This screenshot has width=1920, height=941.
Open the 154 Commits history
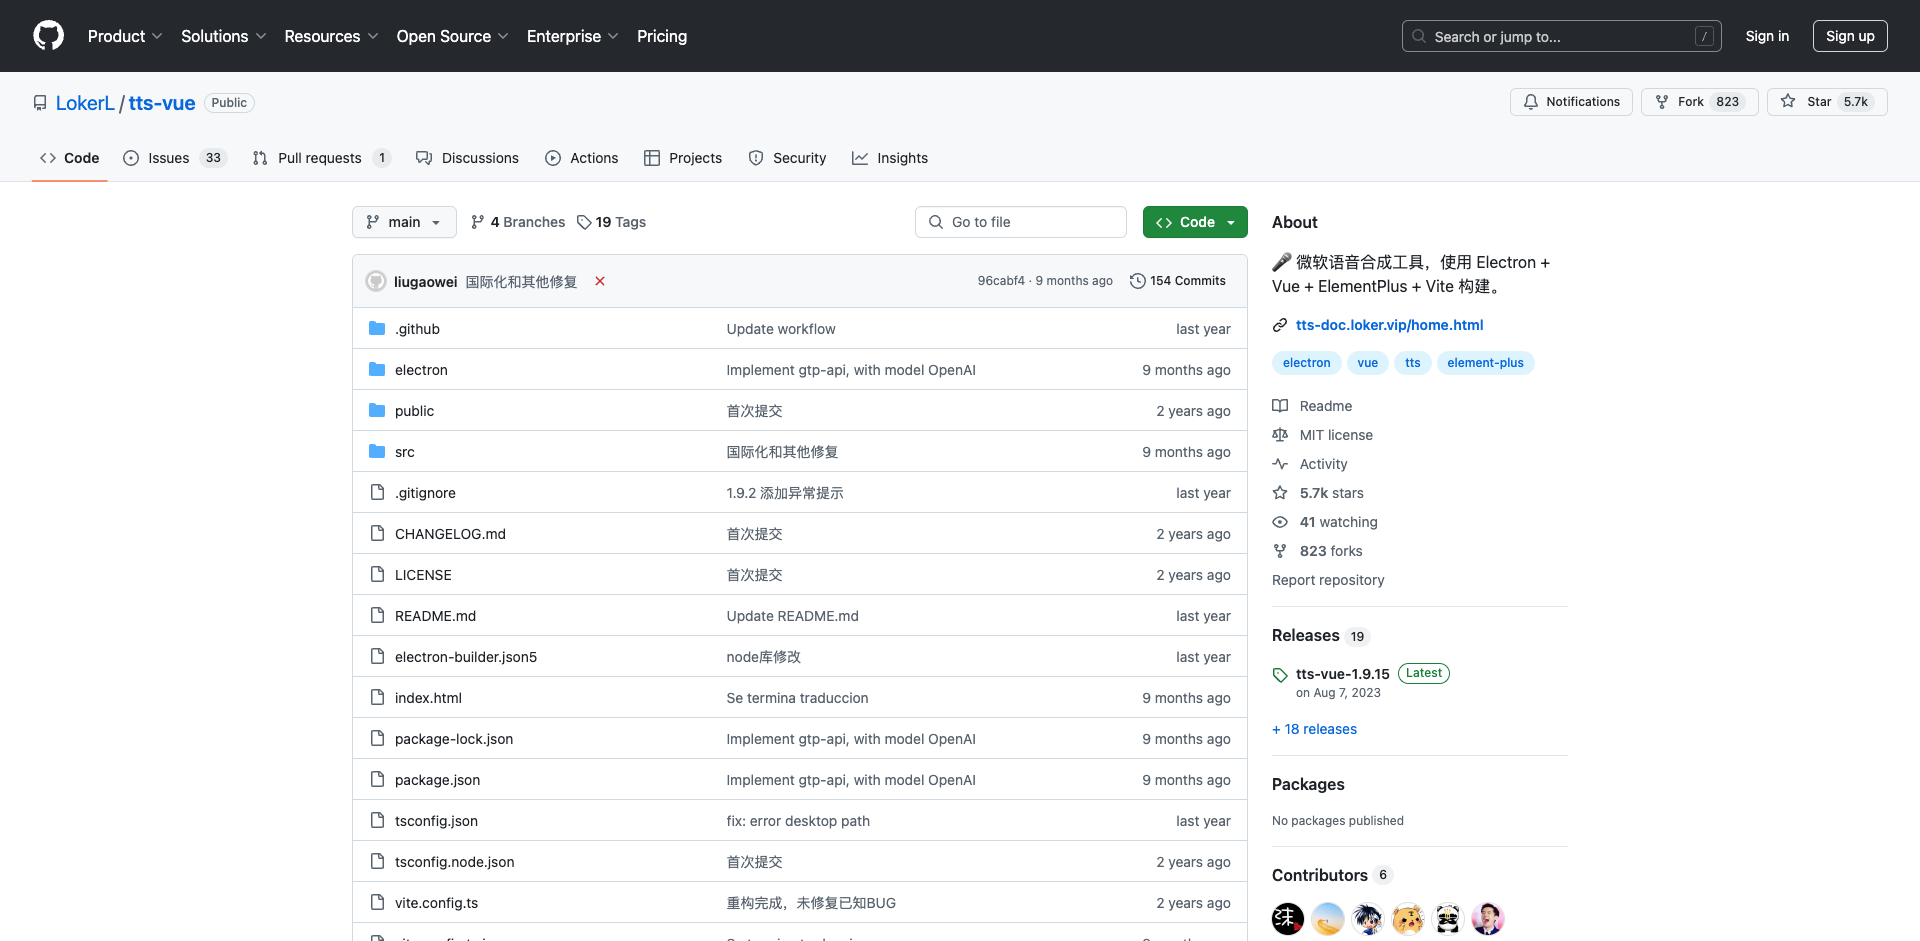(x=1177, y=281)
